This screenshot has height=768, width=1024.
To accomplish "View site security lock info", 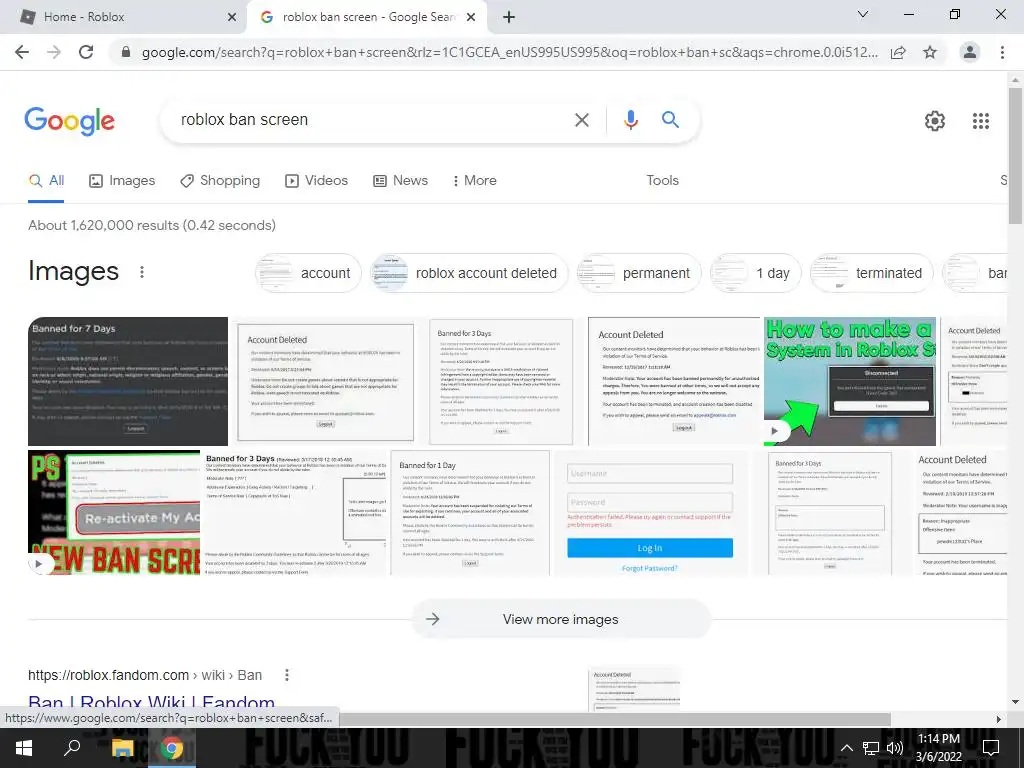I will pos(126,52).
